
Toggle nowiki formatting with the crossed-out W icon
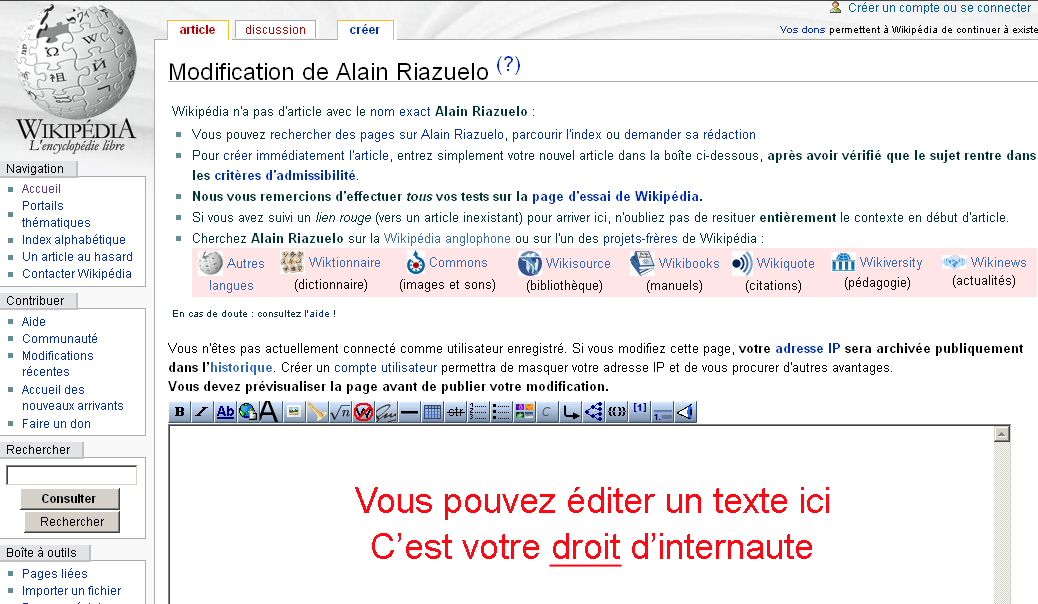click(363, 412)
